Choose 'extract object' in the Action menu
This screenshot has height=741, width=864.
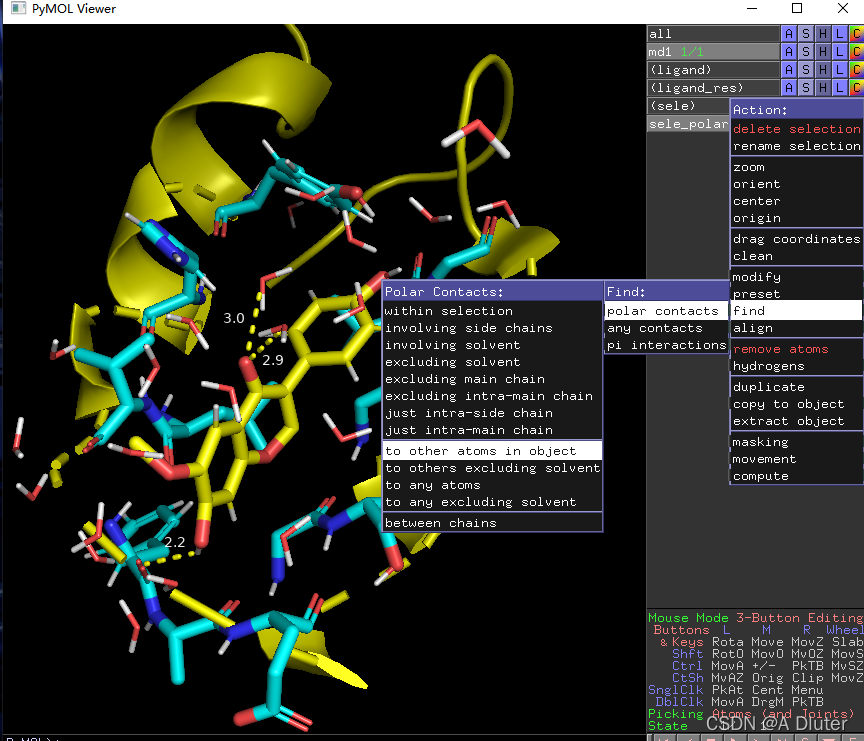coord(797,421)
